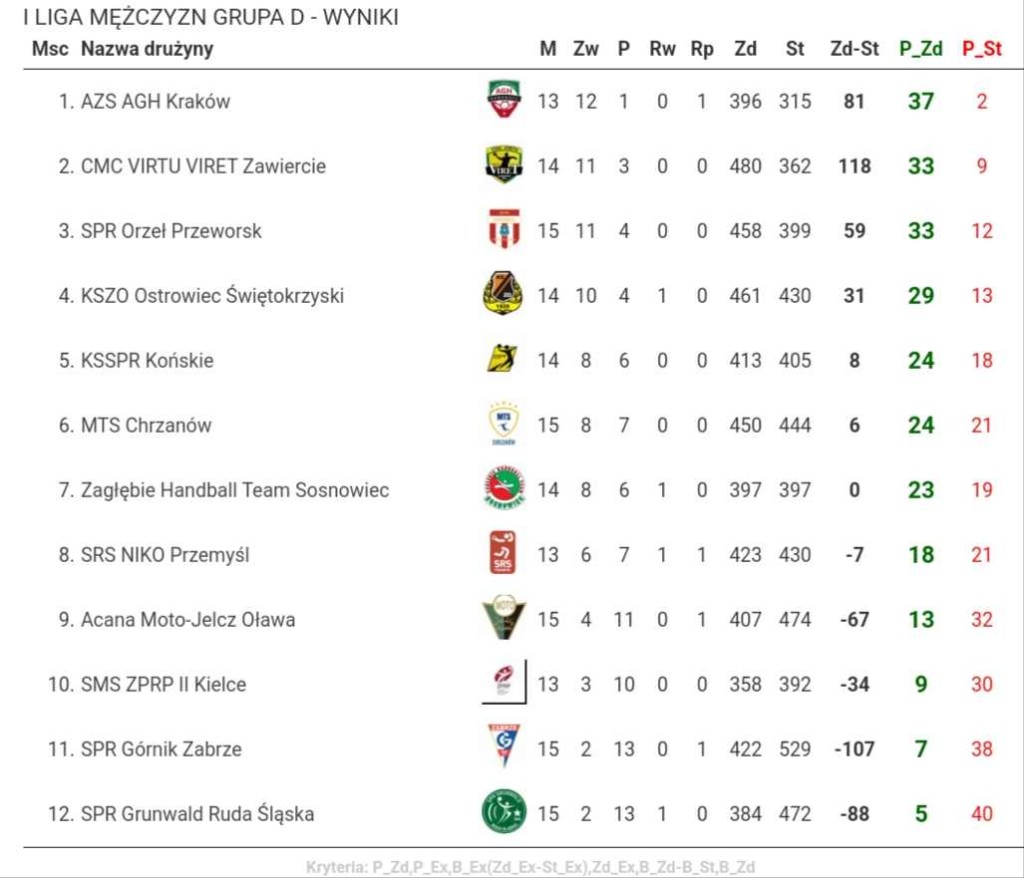This screenshot has width=1024, height=878.
Task: Open the MTS Chrzanów team name
Action: pyautogui.click(x=146, y=425)
